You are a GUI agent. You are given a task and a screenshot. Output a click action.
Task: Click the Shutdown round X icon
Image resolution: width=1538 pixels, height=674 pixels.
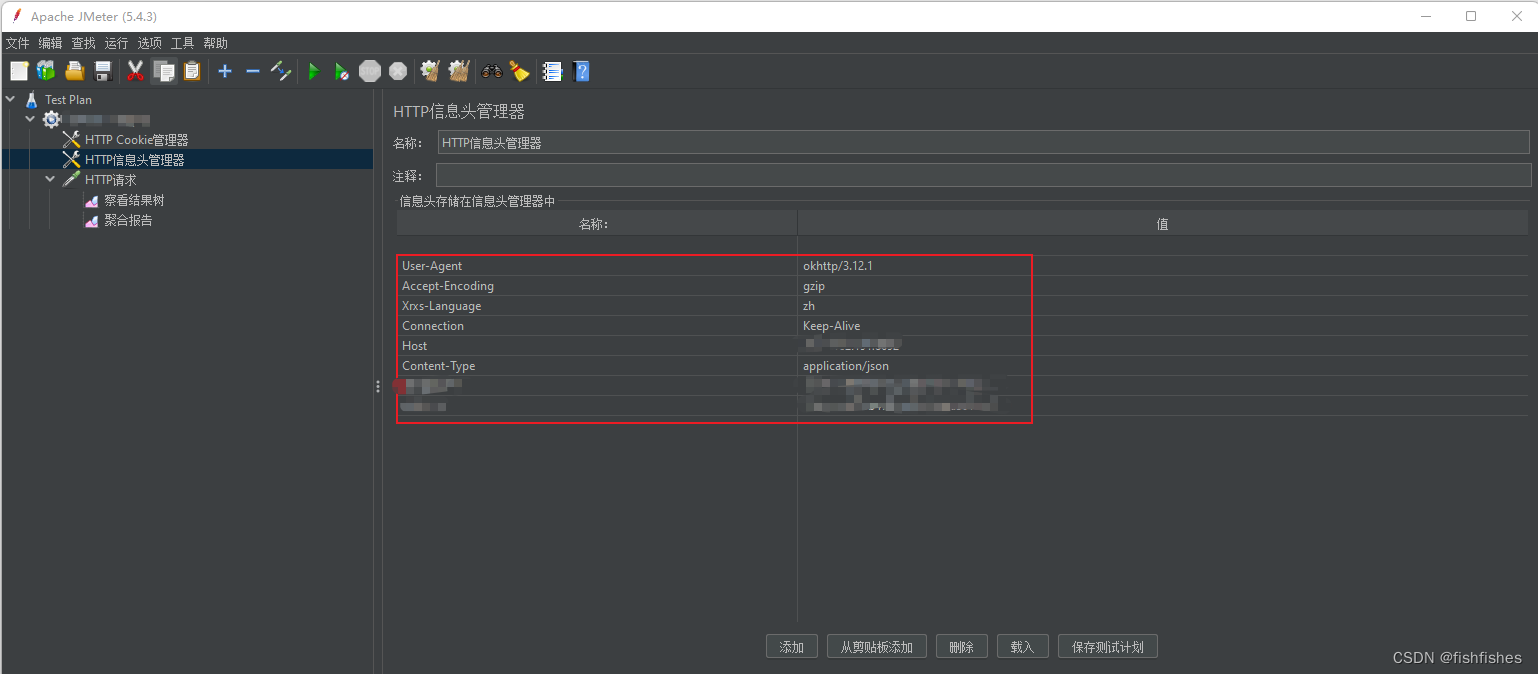pos(398,71)
